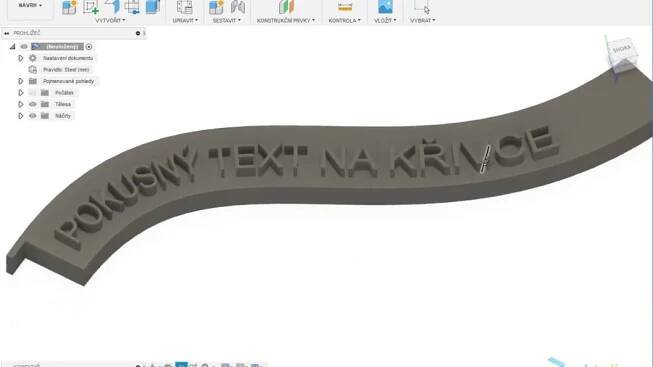The image size is (653, 367).
Task: Select Pravidlo: Steel (mm) tree item
Action: (x=66, y=70)
